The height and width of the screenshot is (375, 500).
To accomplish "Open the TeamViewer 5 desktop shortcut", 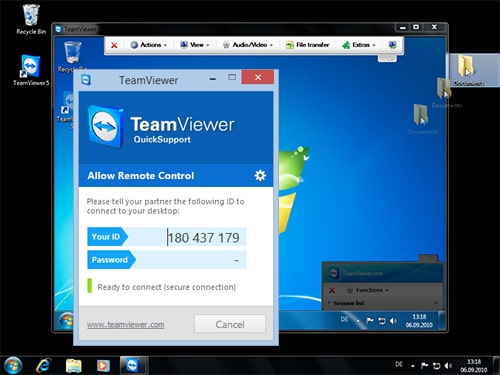I will pos(31,70).
